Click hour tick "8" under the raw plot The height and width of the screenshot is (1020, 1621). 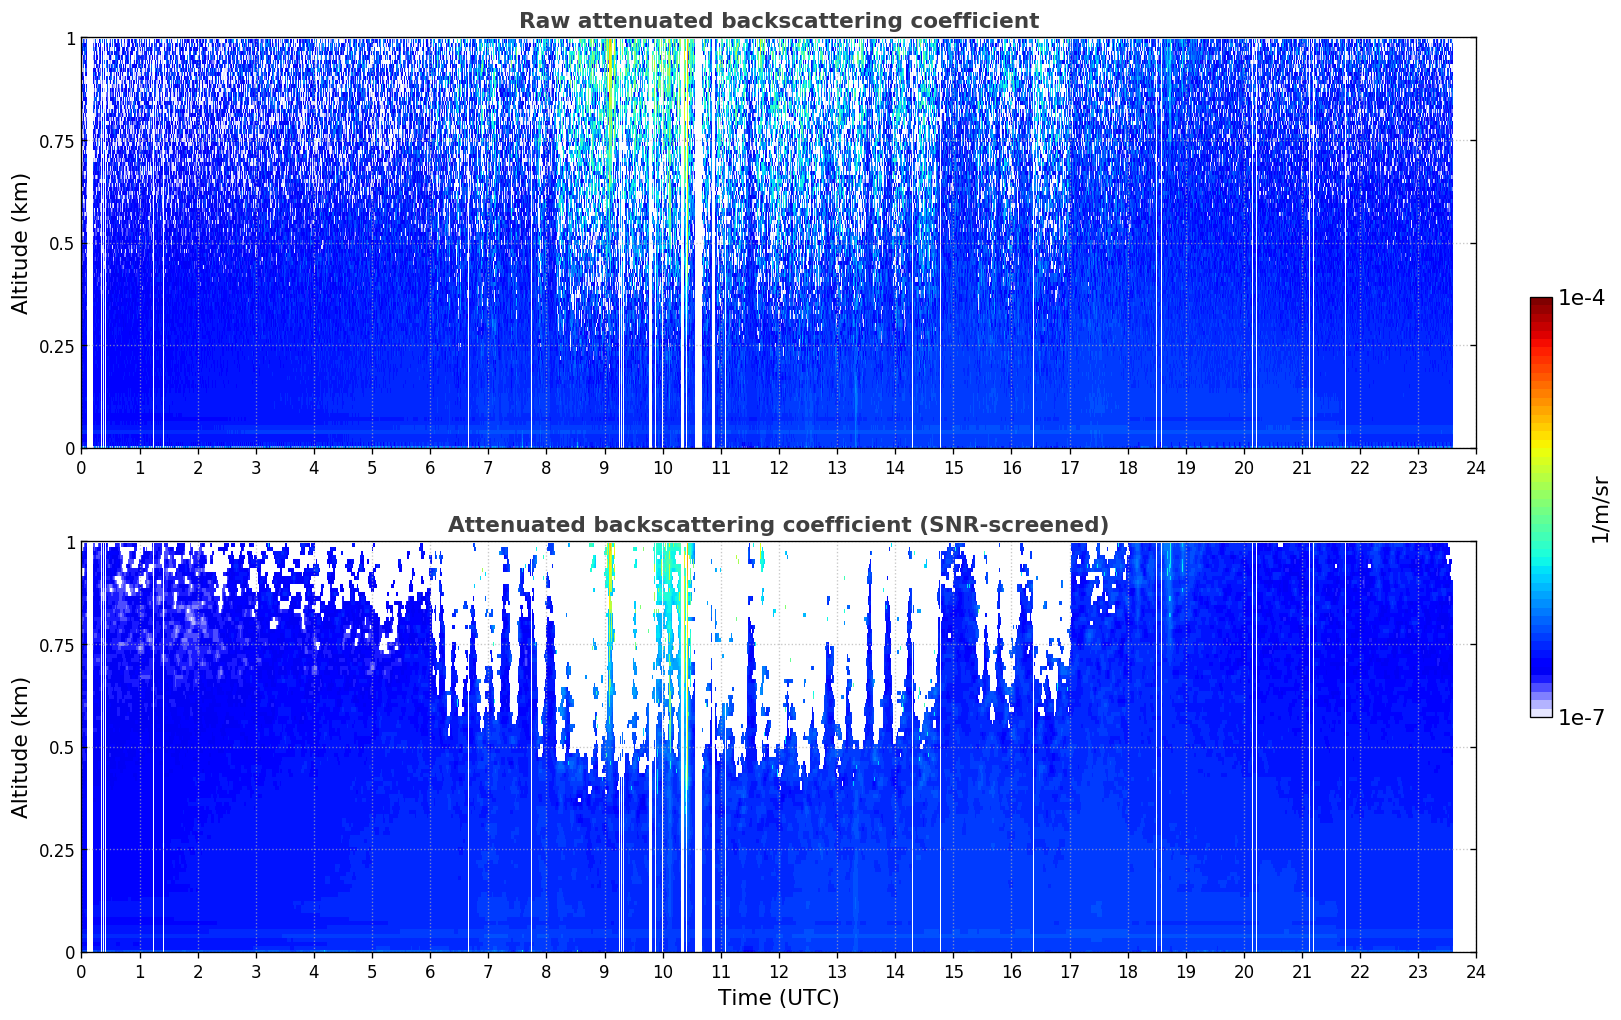pyautogui.click(x=546, y=467)
